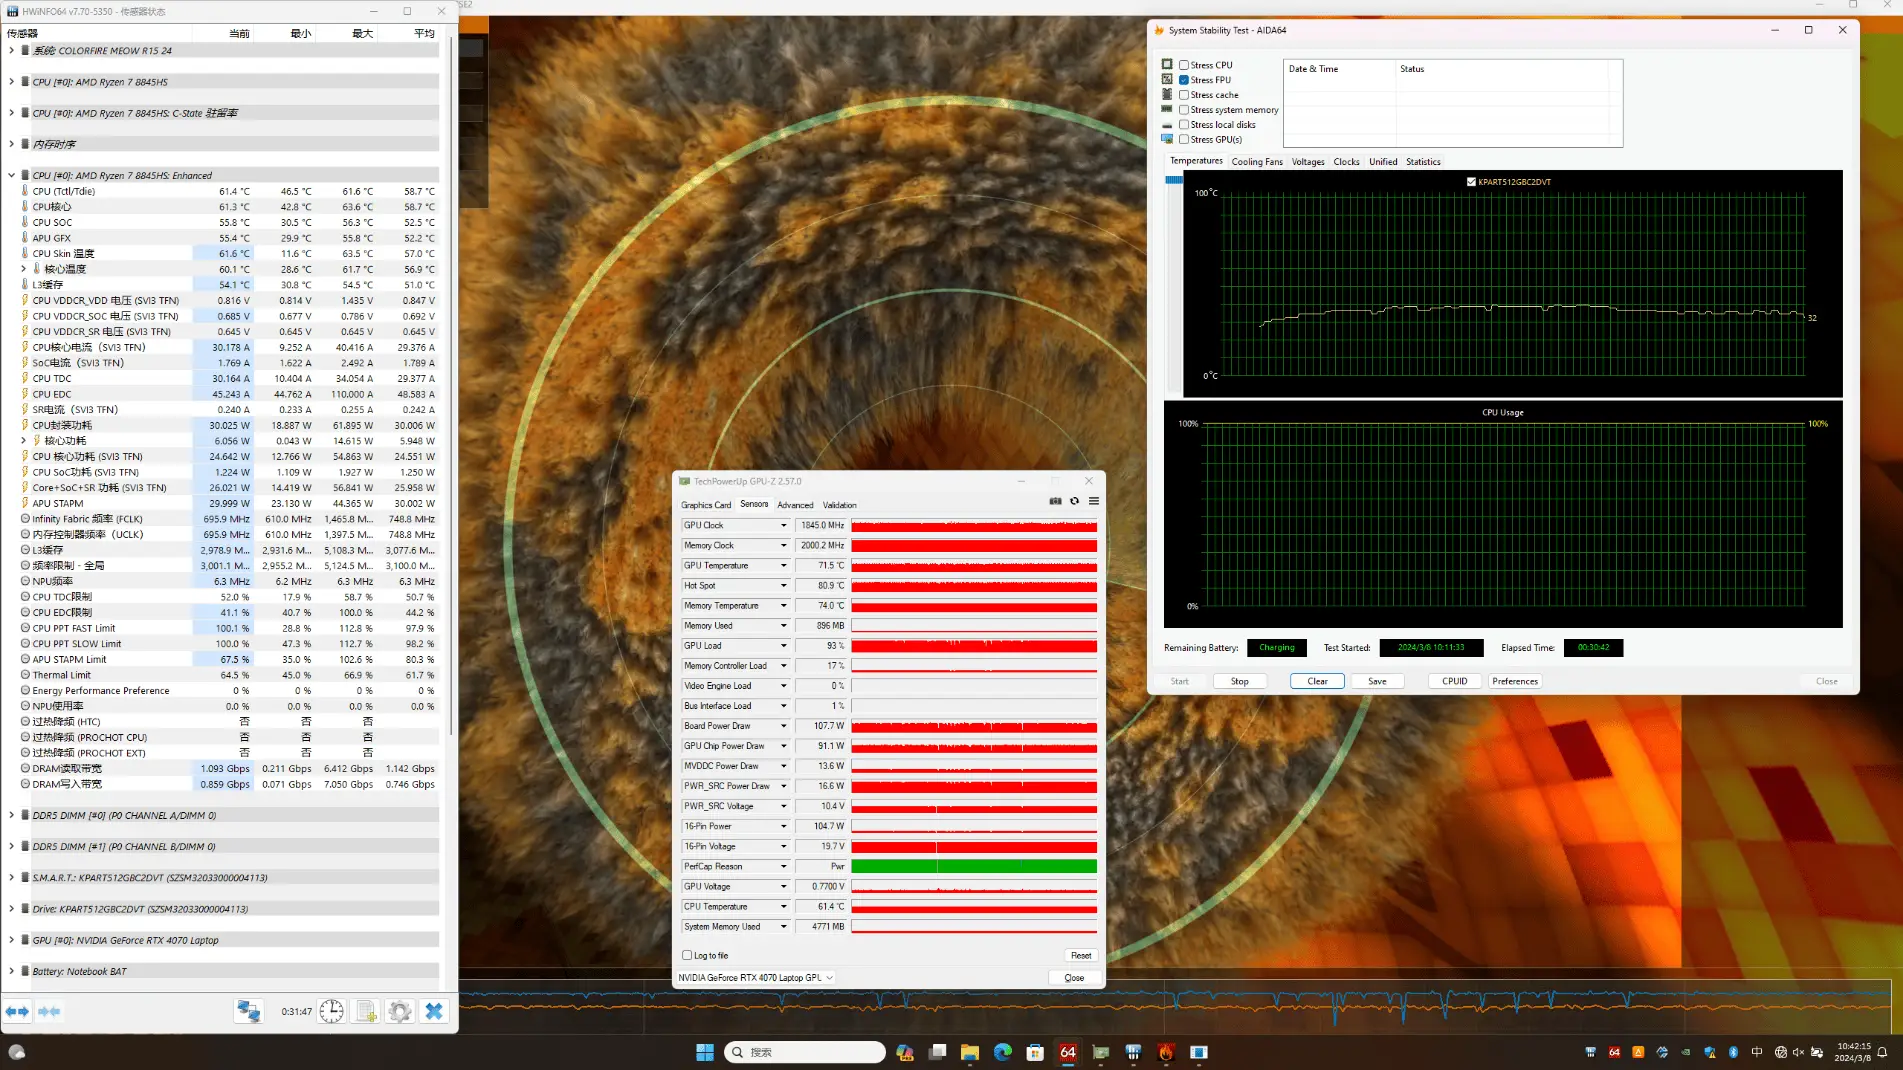Toggle the KPART512GBC2DVT graph checkbox
This screenshot has width=1903, height=1070.
point(1471,182)
